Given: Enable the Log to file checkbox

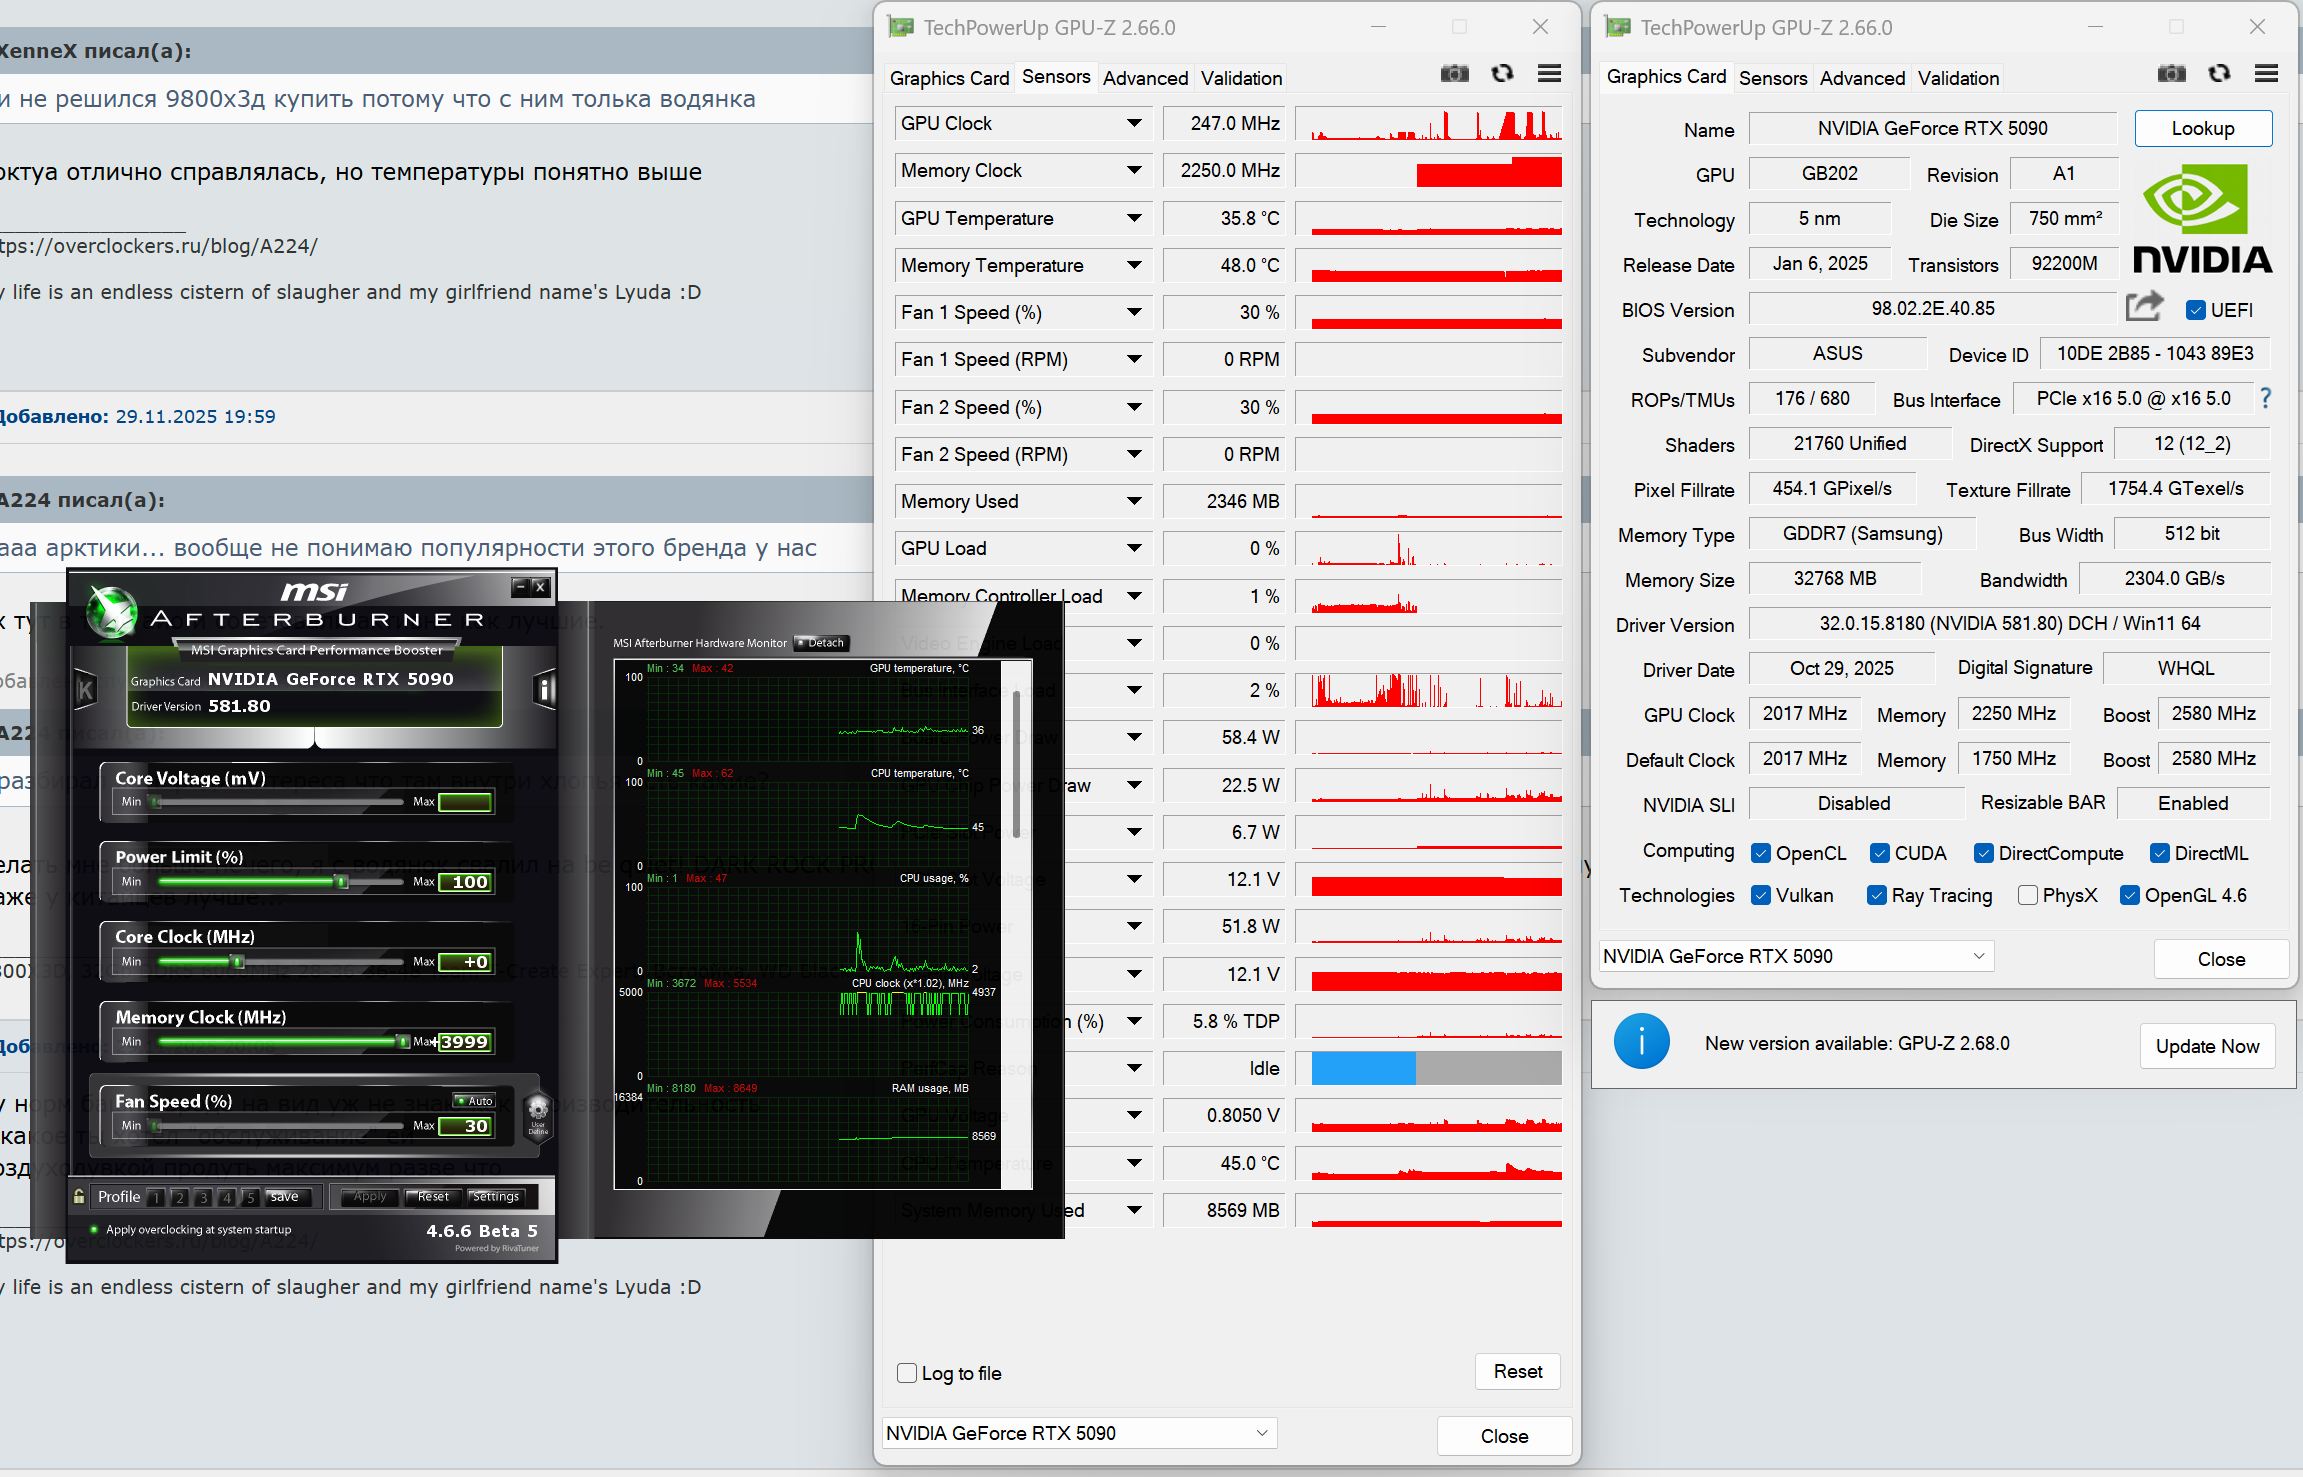Looking at the screenshot, I should click(x=907, y=1373).
